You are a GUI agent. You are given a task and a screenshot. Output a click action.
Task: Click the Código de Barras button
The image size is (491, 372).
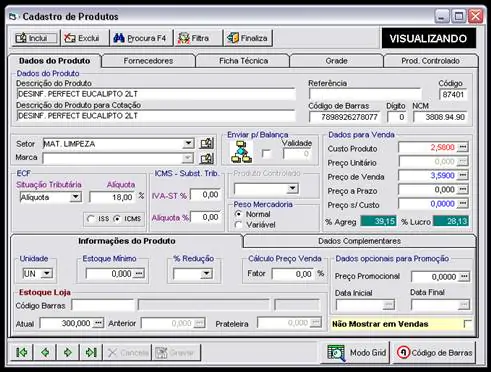pyautogui.click(x=434, y=352)
